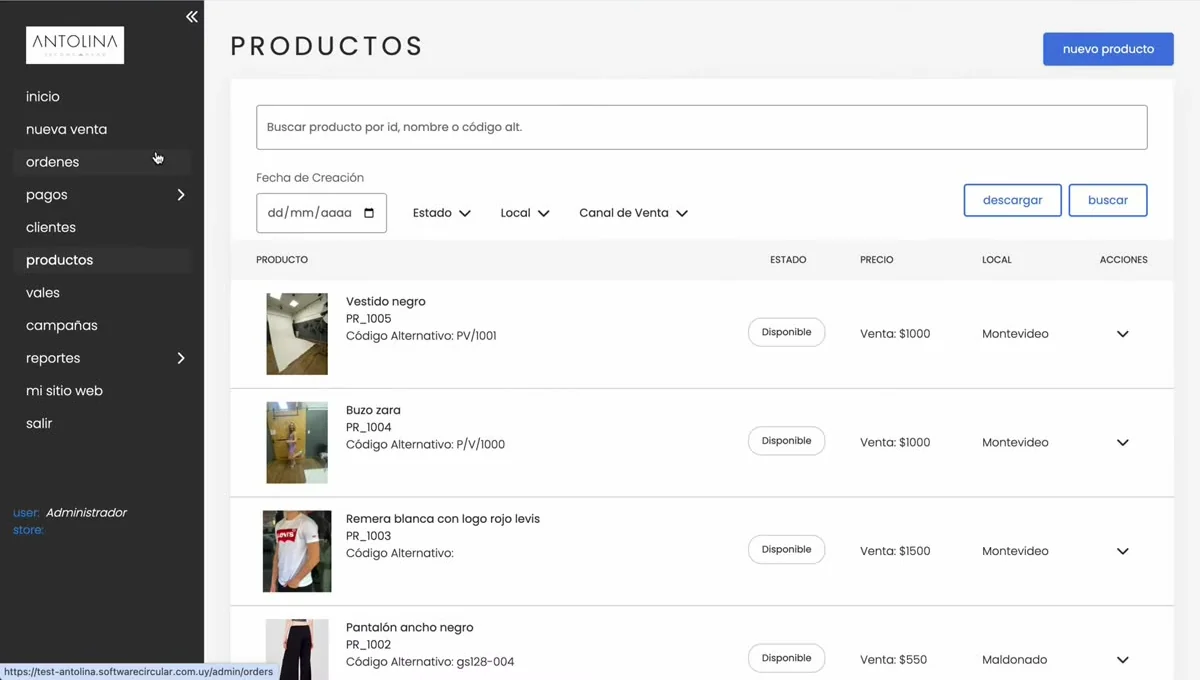This screenshot has width=1200, height=680.
Task: Click the buscar button
Action: [1108, 200]
